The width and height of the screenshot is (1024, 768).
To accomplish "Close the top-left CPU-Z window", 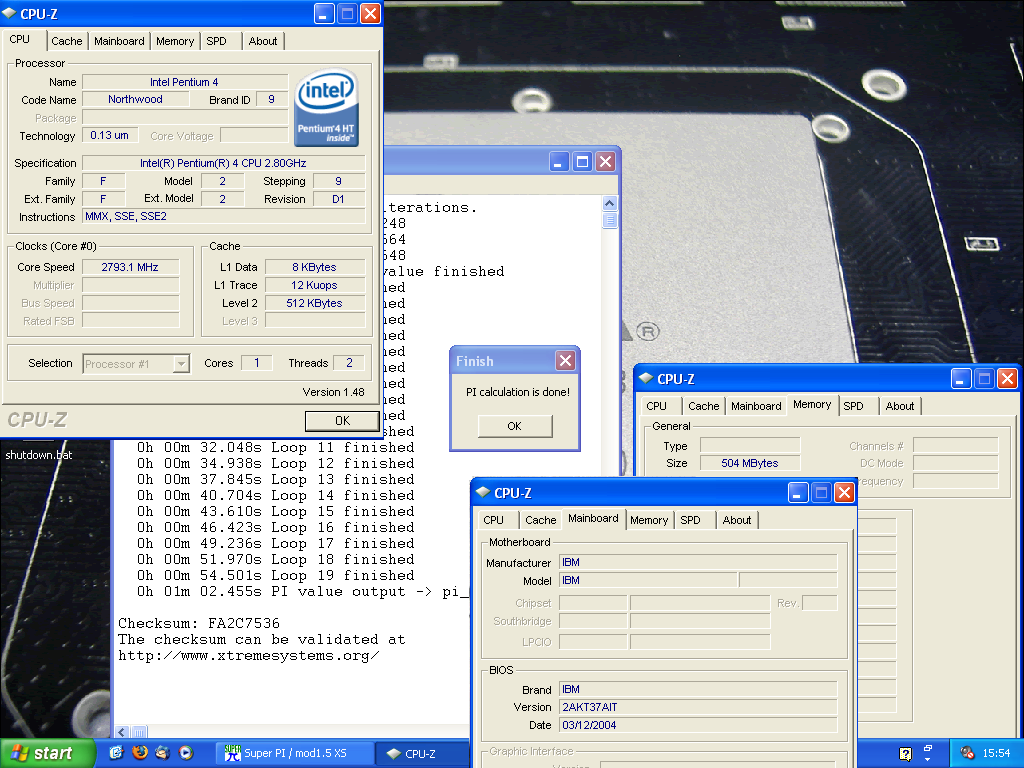I will [x=370, y=14].
